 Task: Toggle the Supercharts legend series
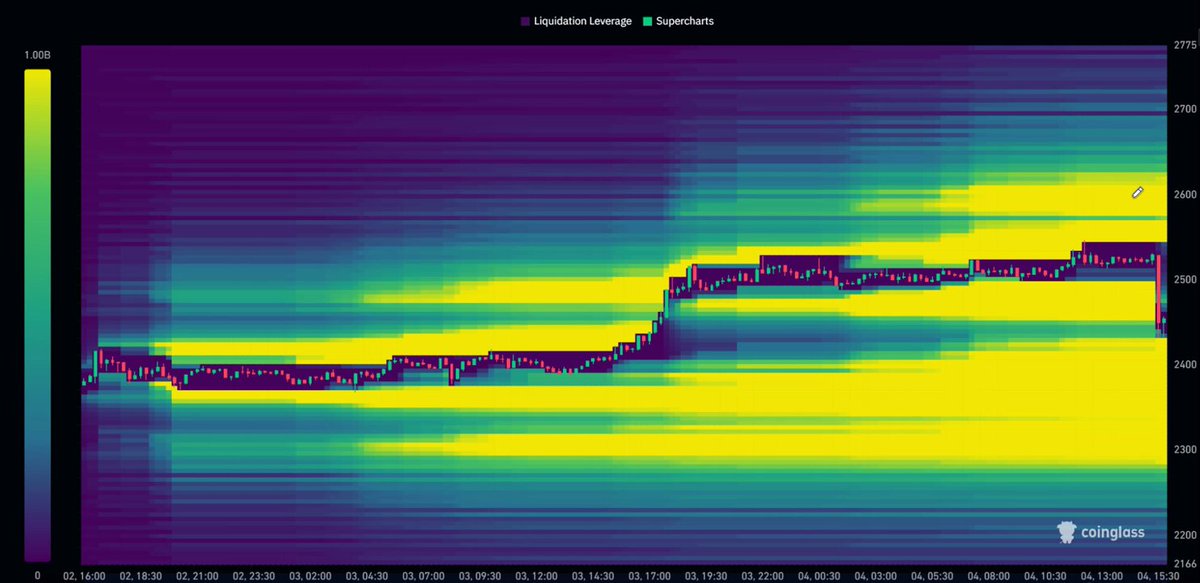[678, 20]
